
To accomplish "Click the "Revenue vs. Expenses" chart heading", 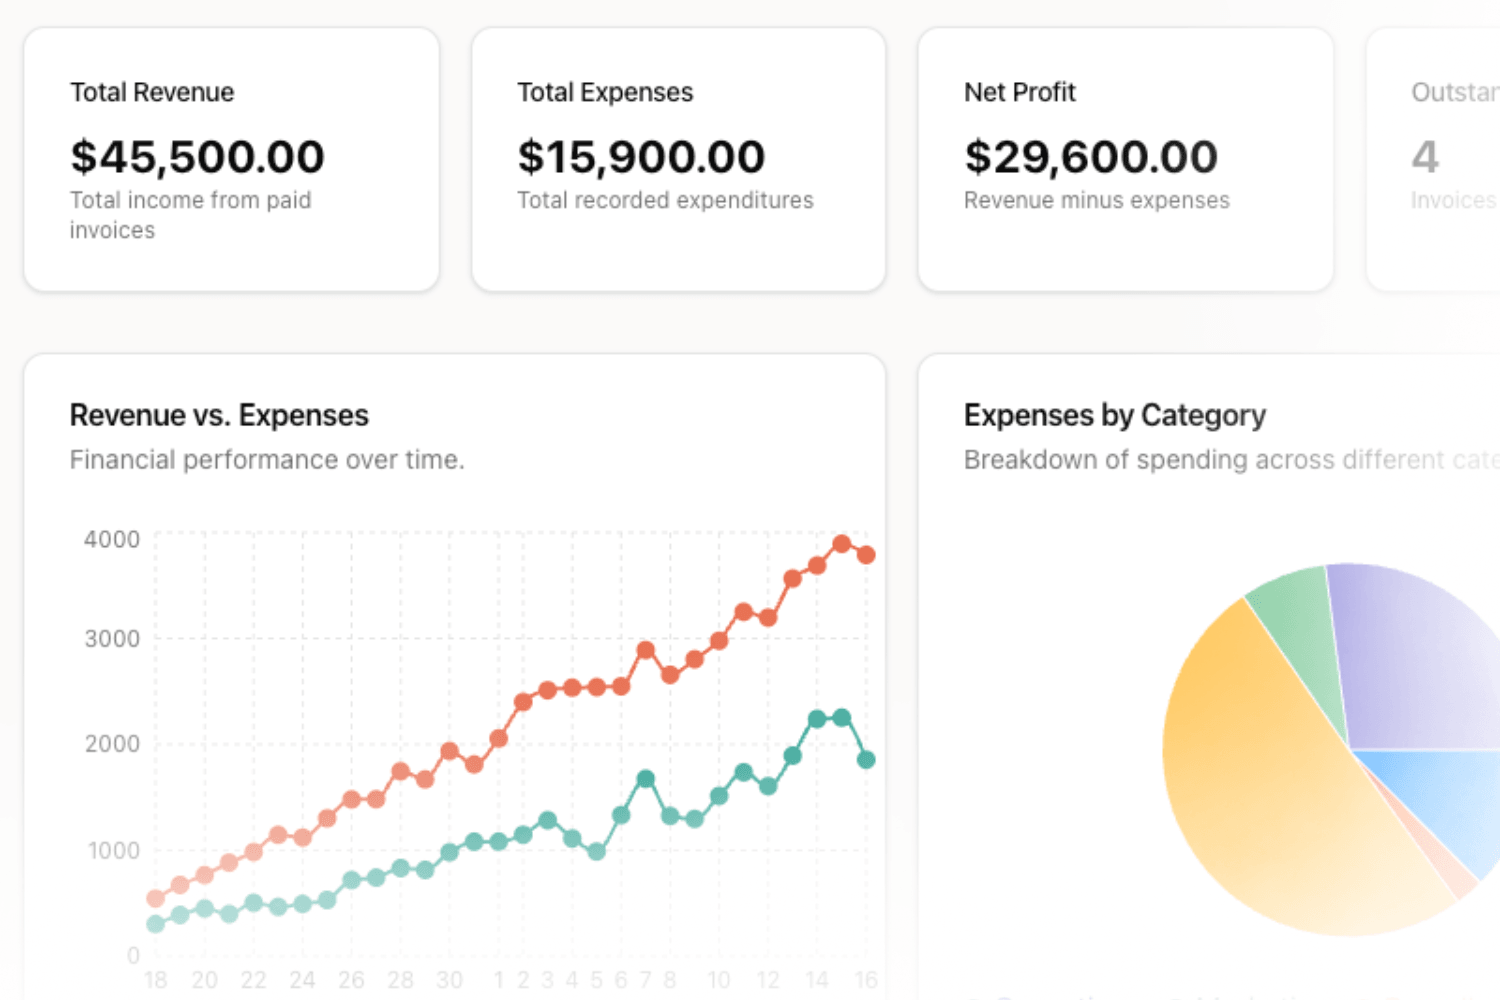I will pos(219,415).
